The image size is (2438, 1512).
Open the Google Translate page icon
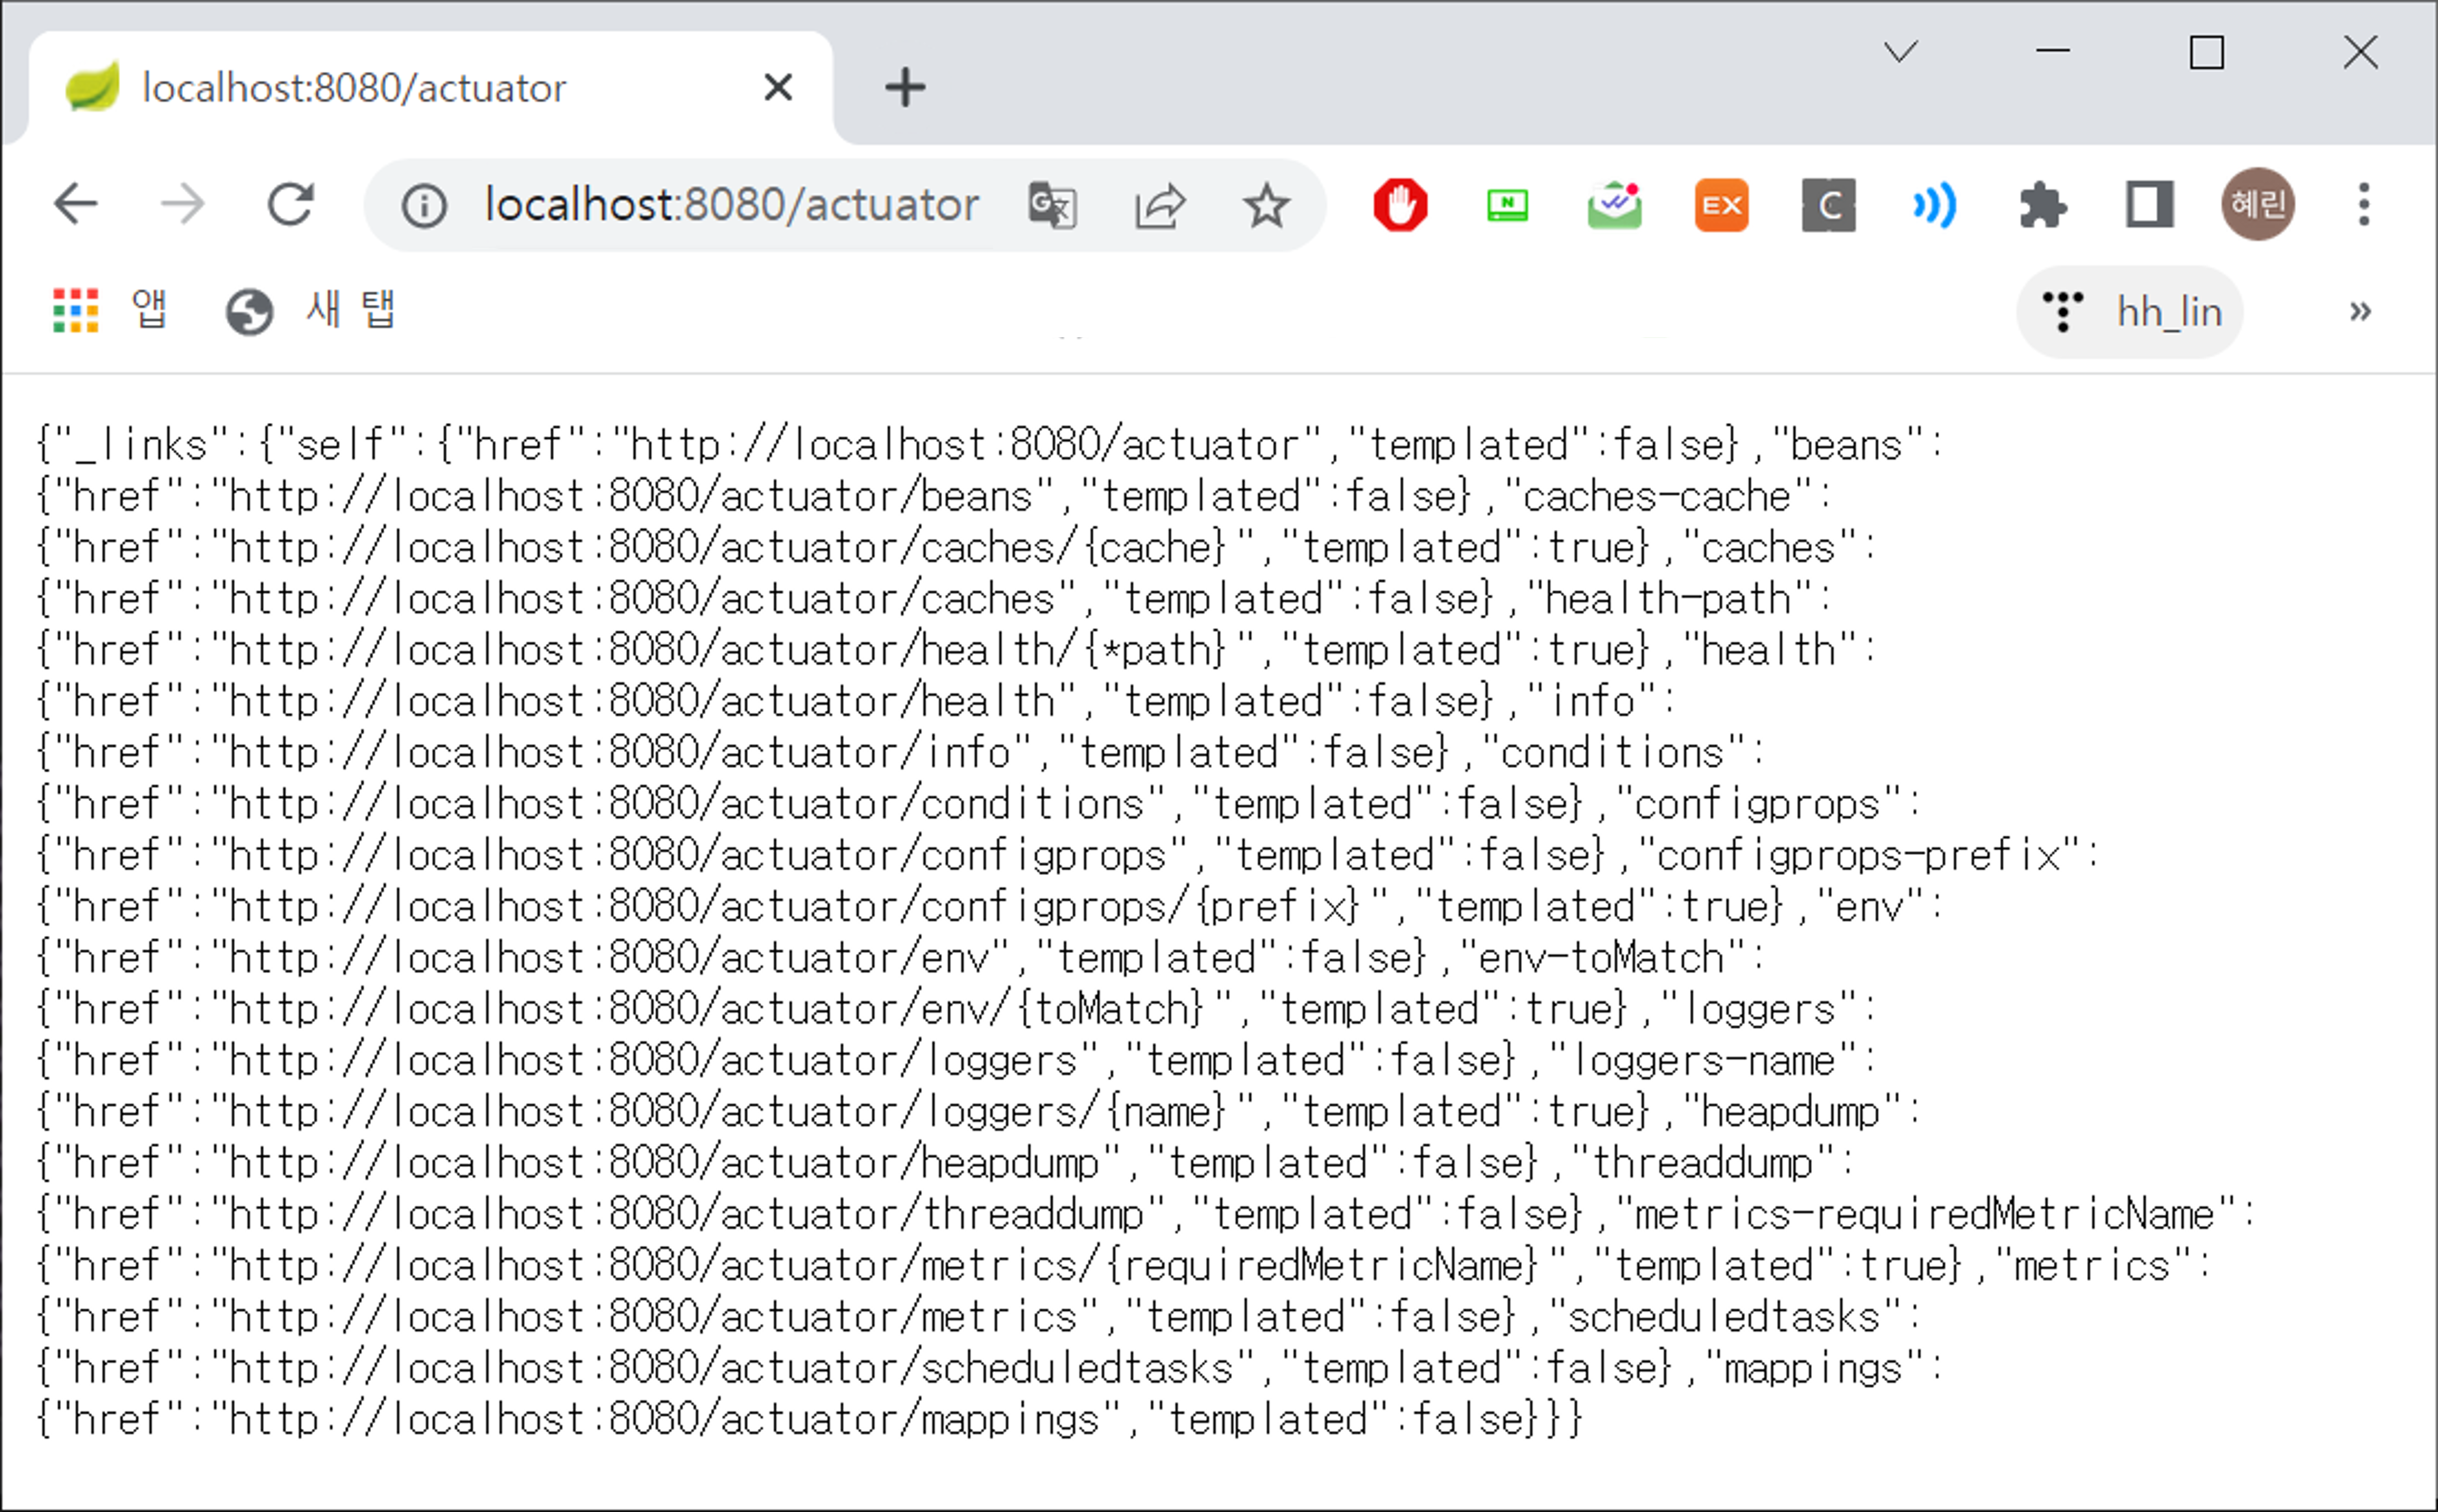coord(1053,206)
